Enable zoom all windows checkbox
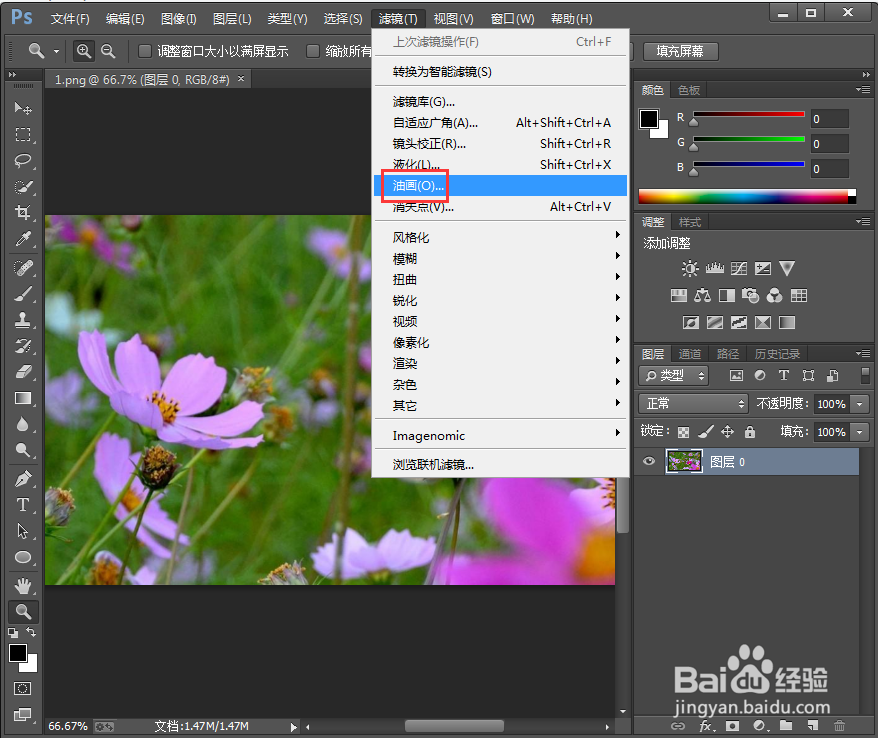 coord(313,52)
